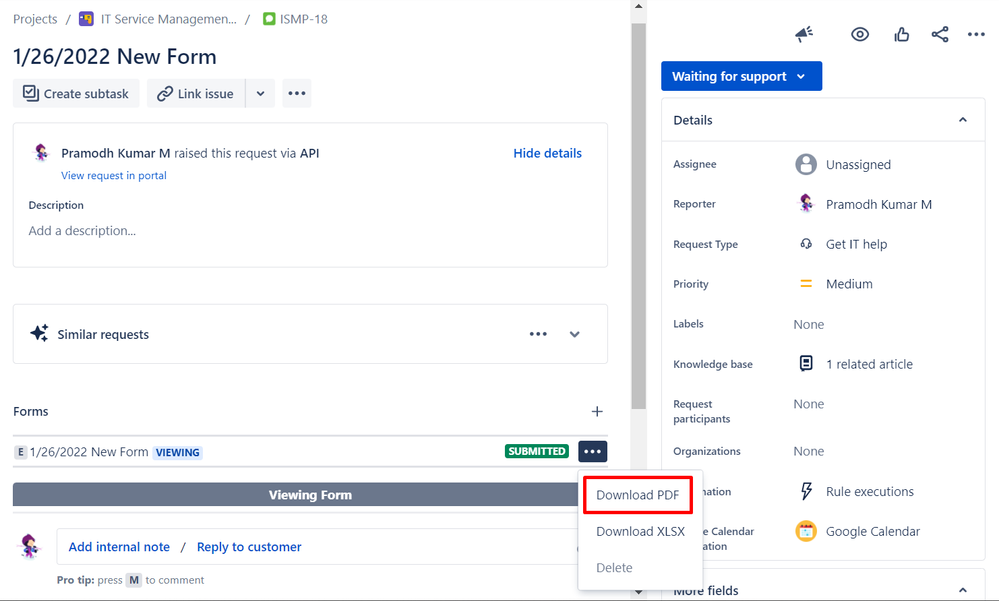Open the form row three-dot menu

(593, 451)
